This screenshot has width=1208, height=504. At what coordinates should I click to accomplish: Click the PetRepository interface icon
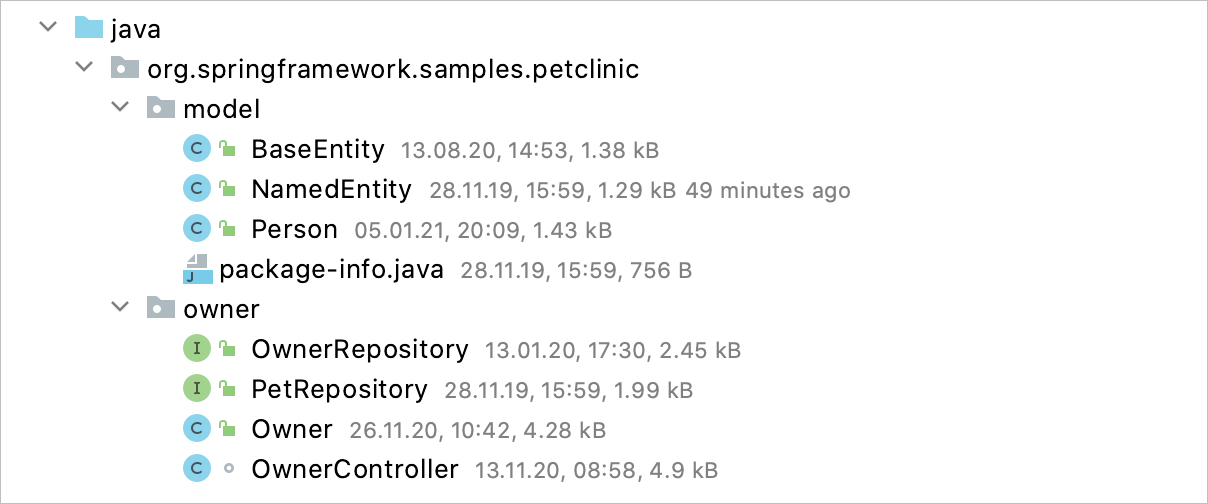197,389
